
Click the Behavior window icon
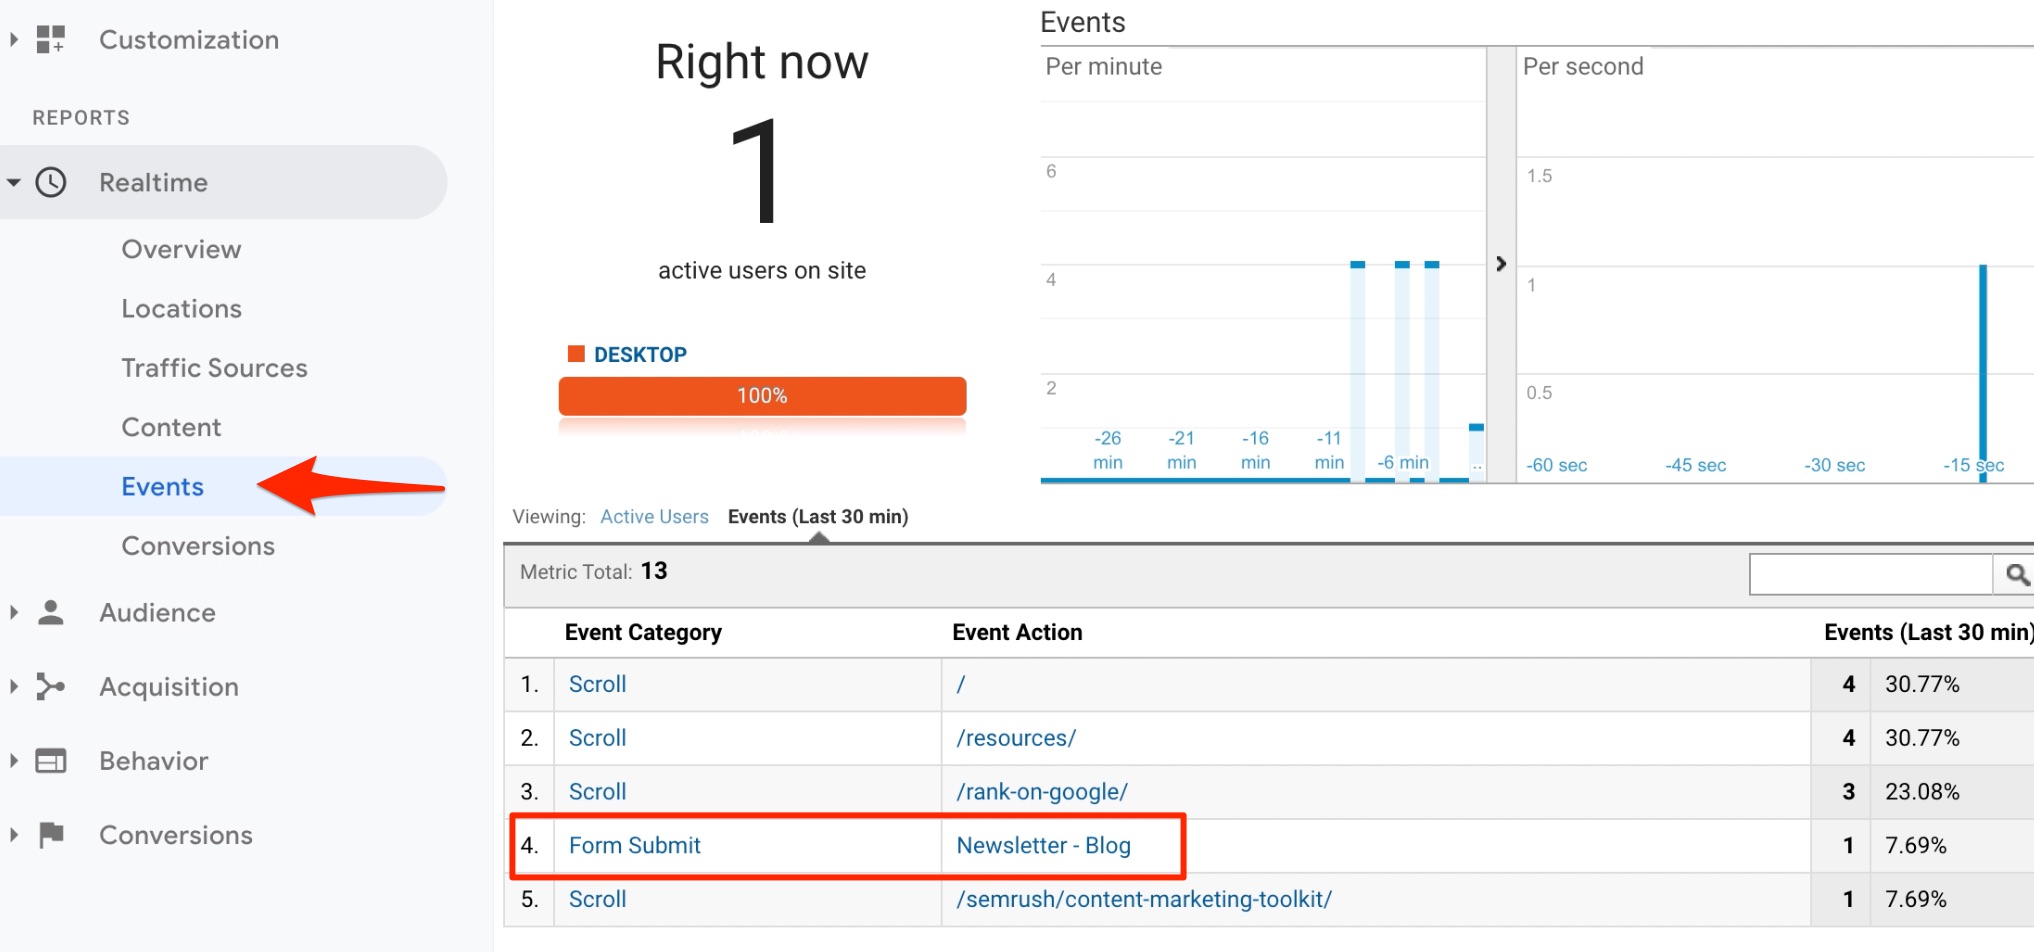coord(51,761)
